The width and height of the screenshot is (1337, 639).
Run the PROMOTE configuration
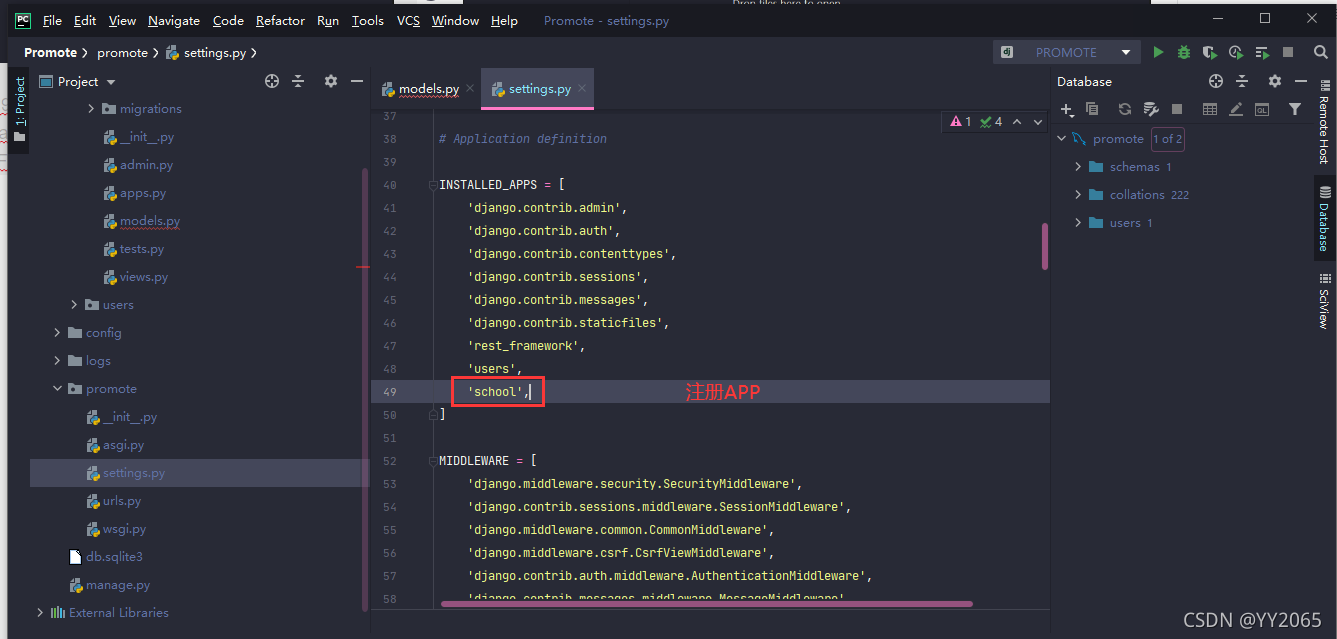[x=1158, y=52]
